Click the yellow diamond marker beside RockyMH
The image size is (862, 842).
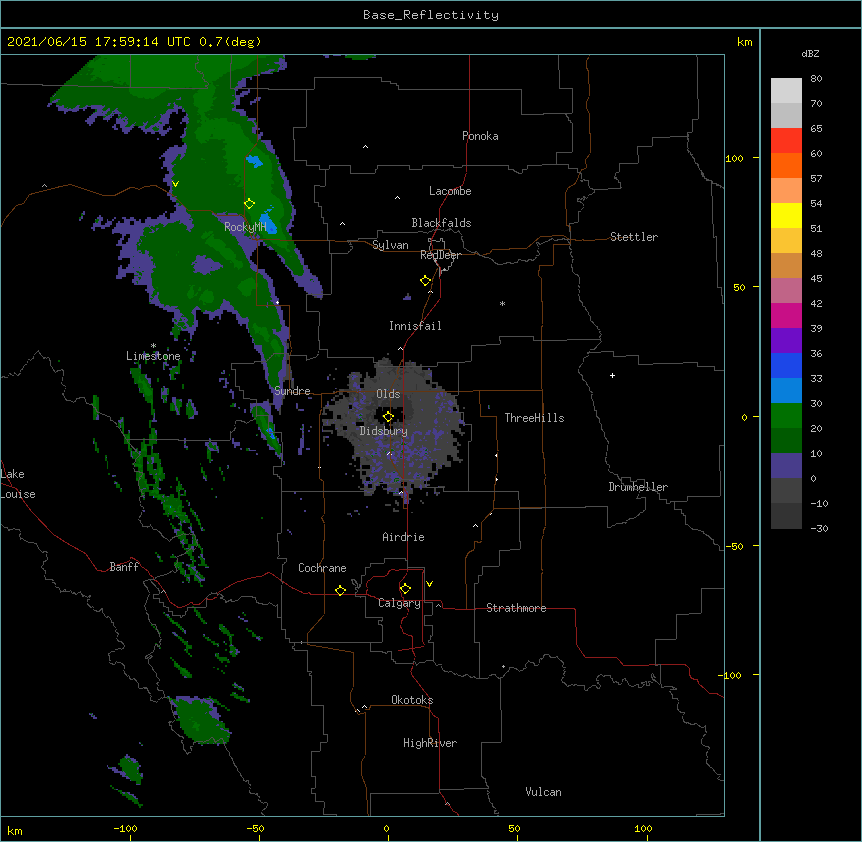tap(249, 204)
